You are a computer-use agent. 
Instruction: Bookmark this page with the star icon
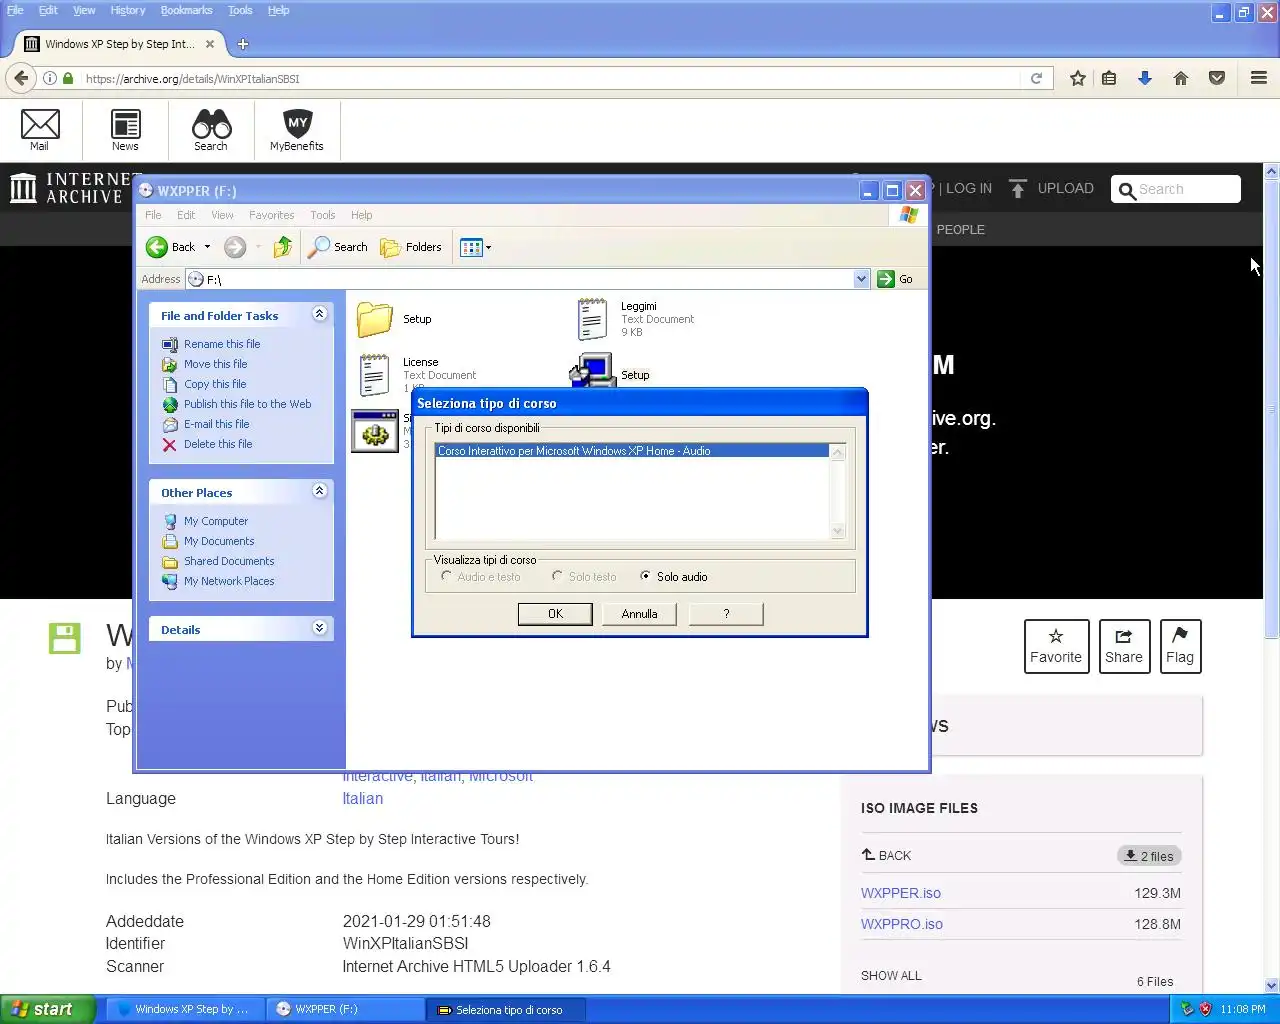pyautogui.click(x=1077, y=78)
